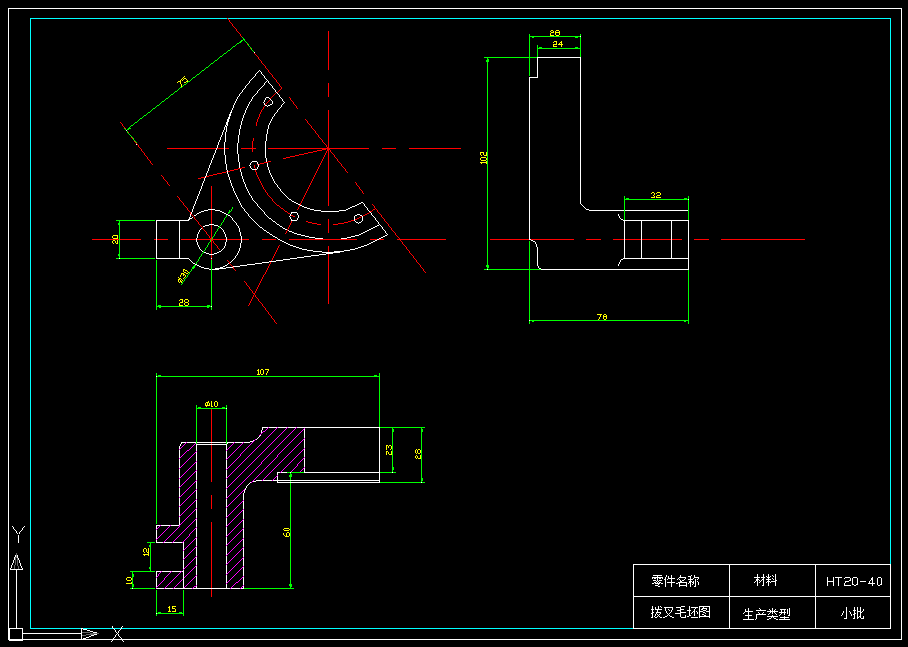This screenshot has height=647, width=908.
Task: Click the "材料" title block cell
Action: tap(772, 580)
